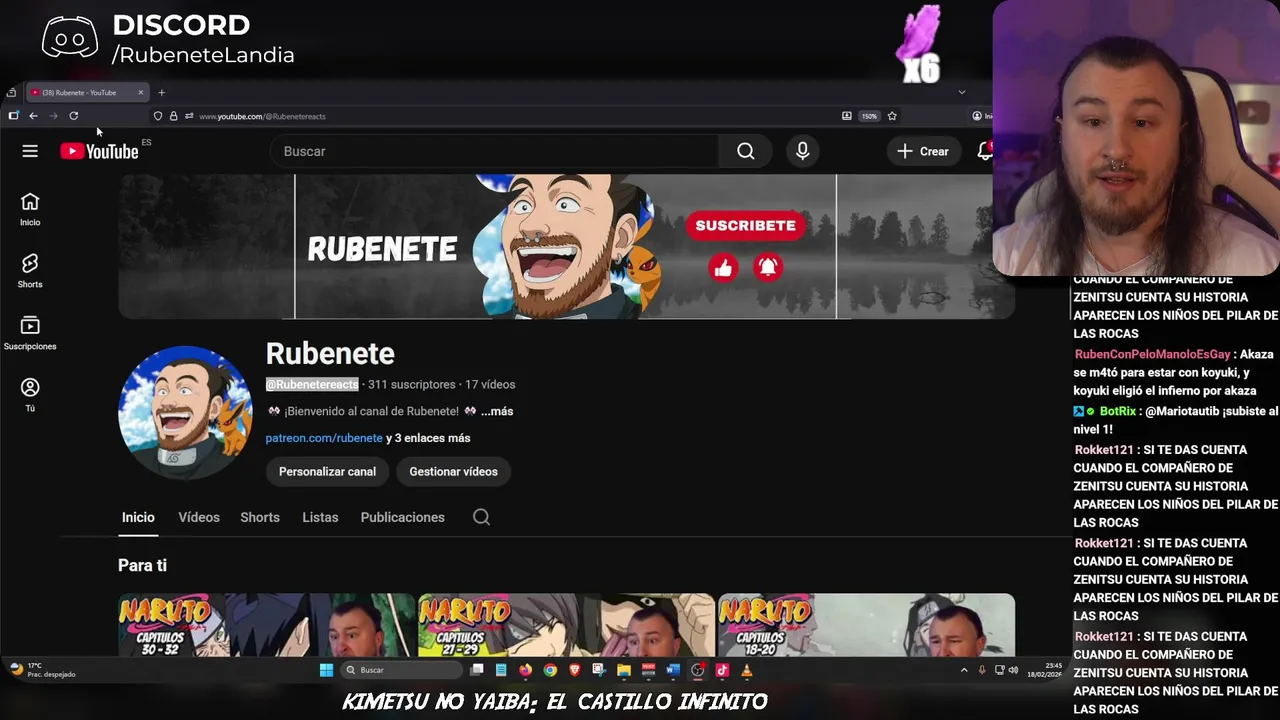This screenshot has height=720, width=1280.
Task: Open Suscripciones in the YouTube sidebar
Action: [x=30, y=333]
